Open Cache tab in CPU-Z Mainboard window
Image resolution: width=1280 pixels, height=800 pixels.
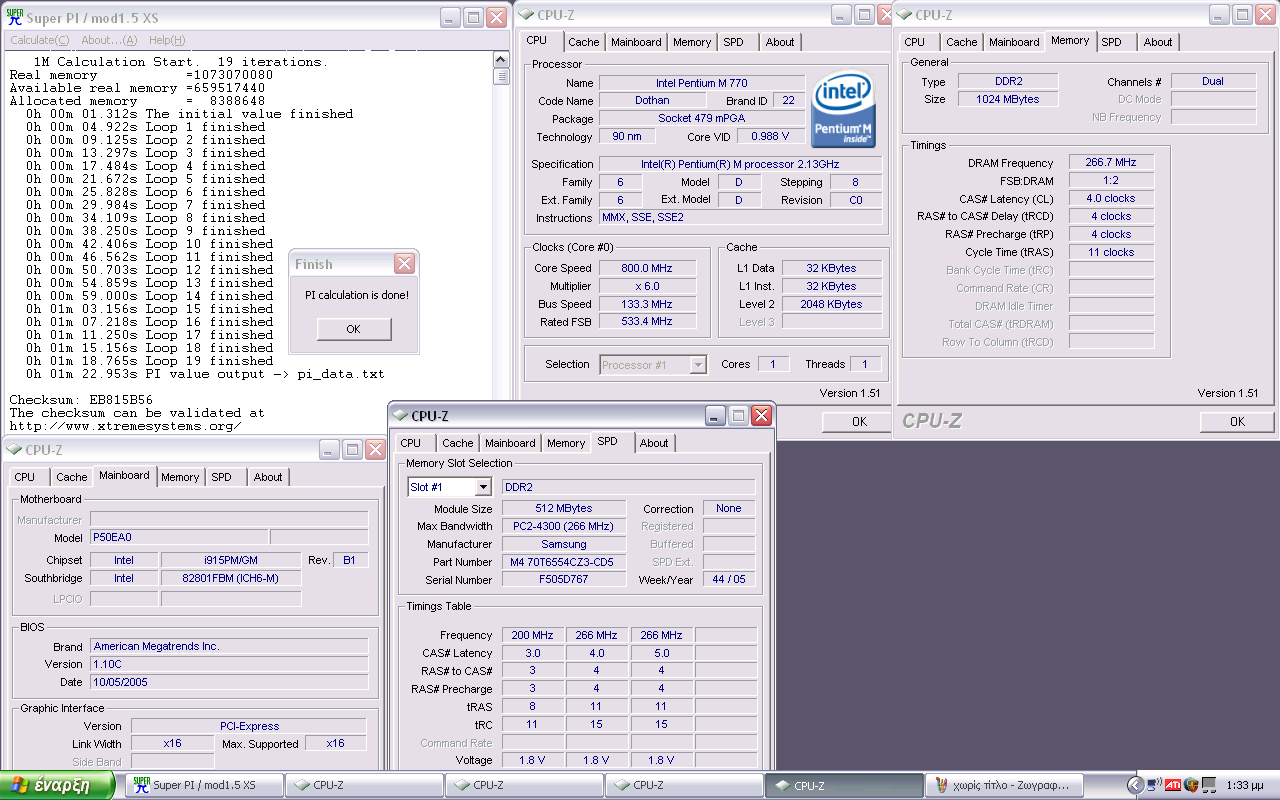pos(72,477)
